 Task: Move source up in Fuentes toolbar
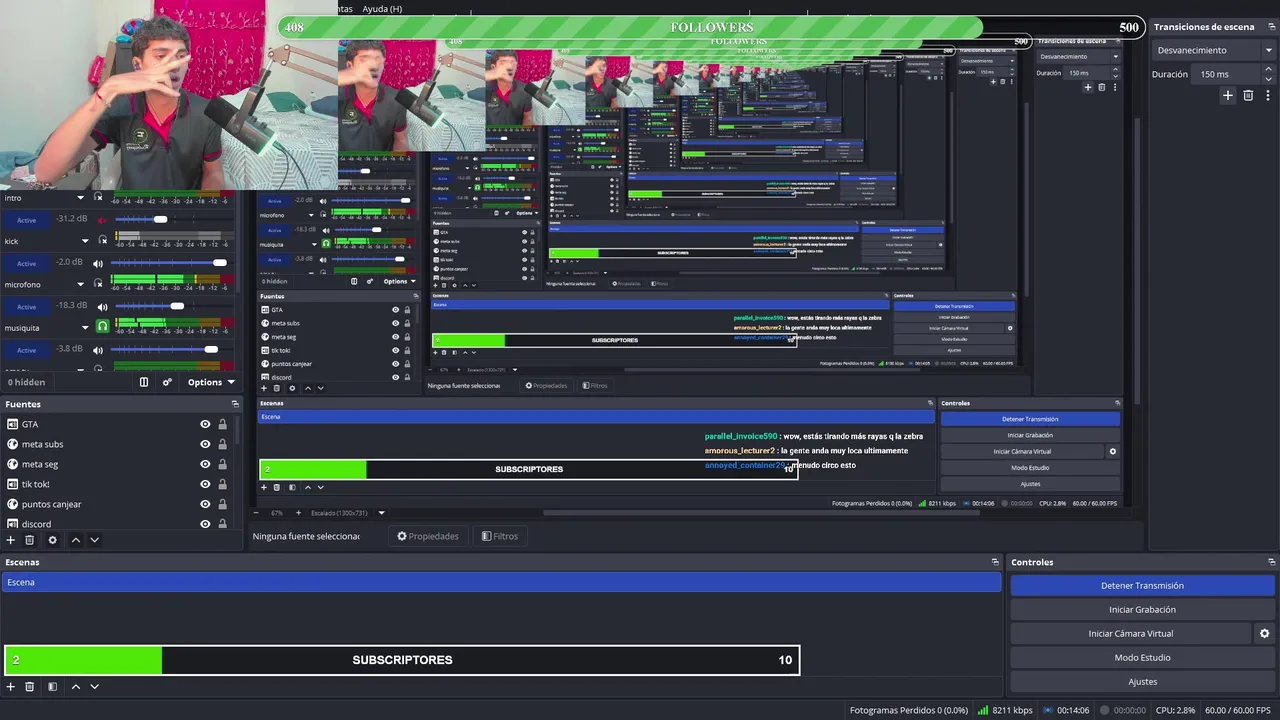(75, 540)
